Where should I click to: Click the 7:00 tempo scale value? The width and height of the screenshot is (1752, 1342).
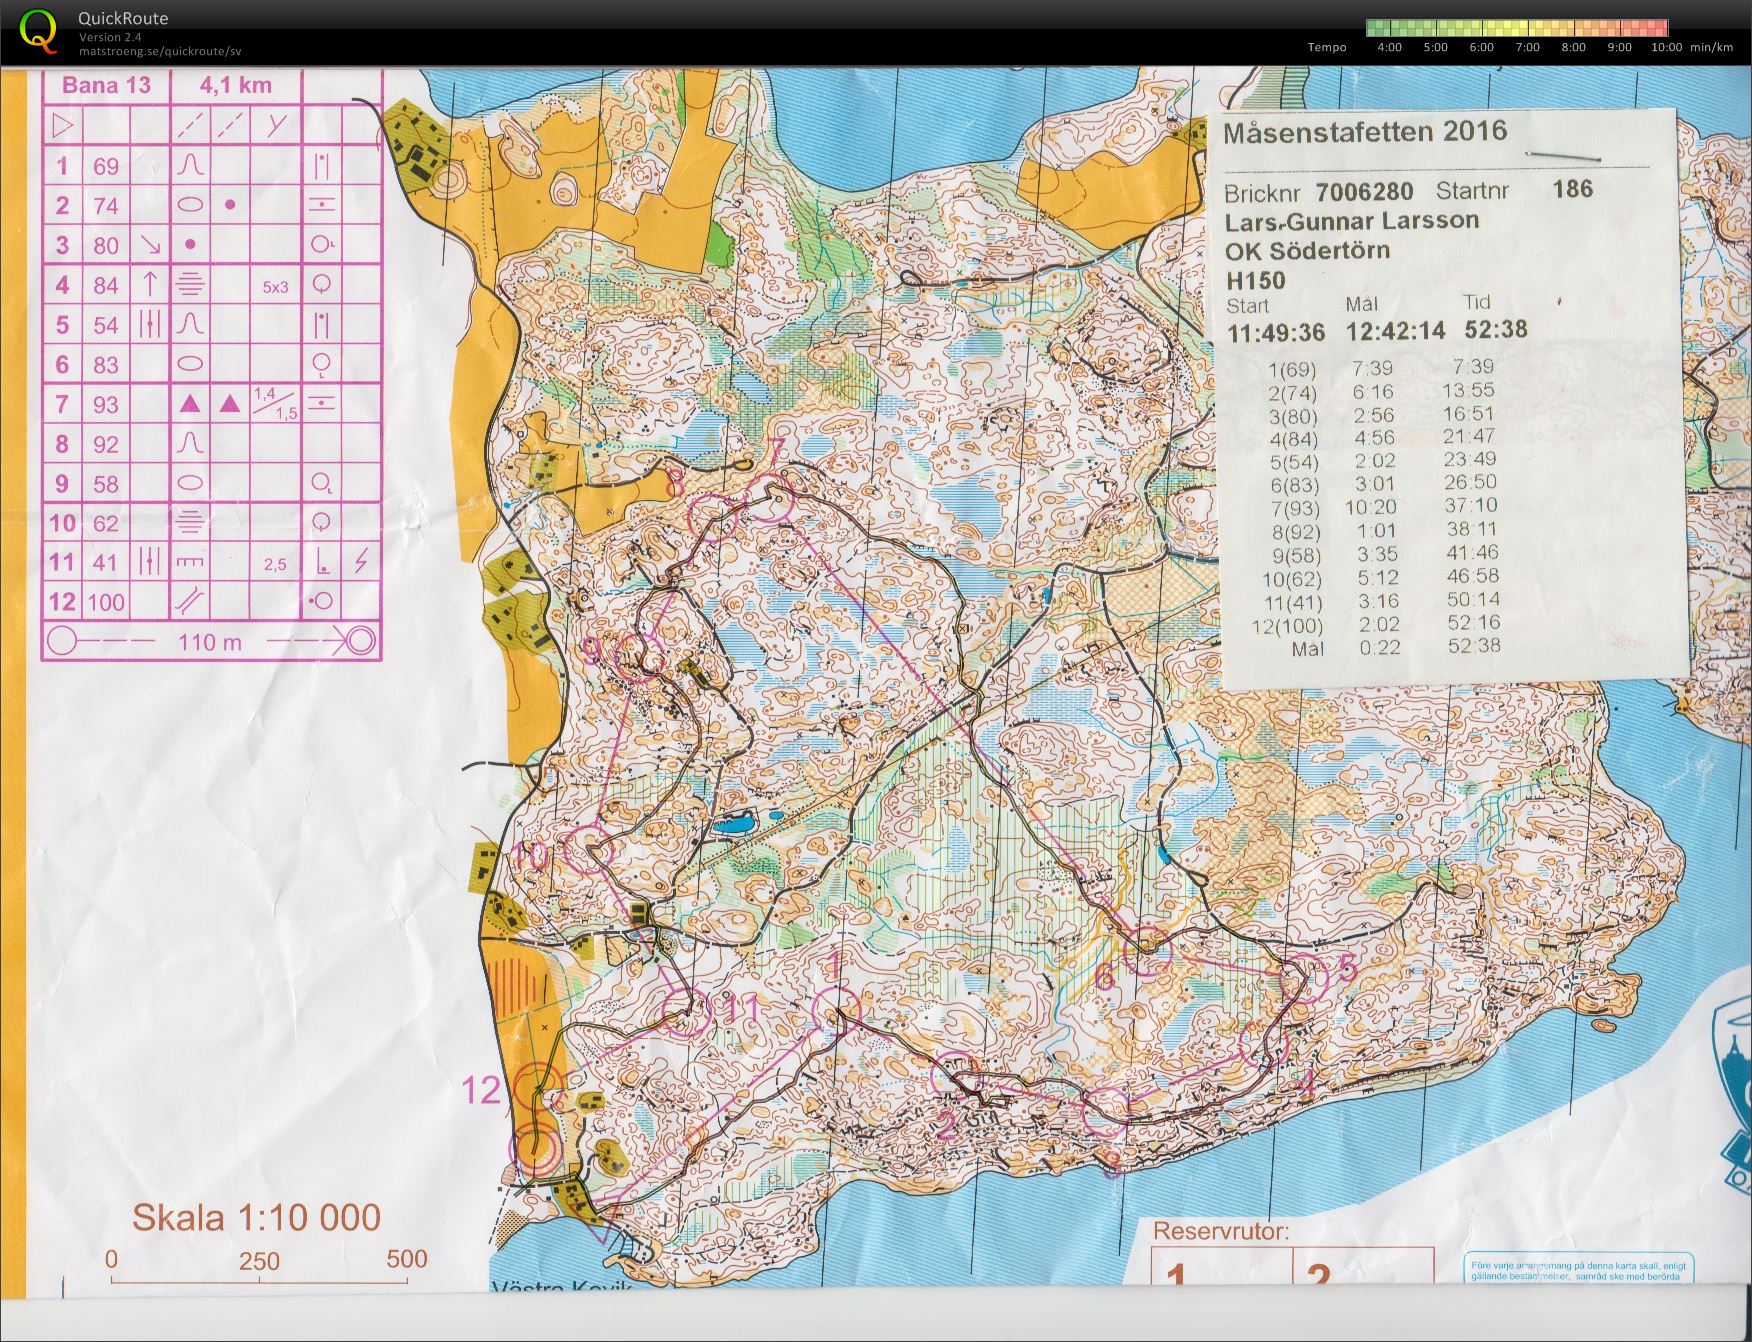pyautogui.click(x=1527, y=47)
